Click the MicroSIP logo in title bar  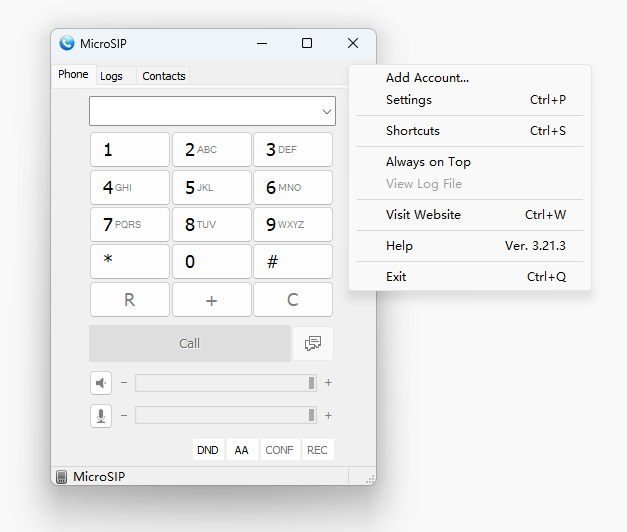(x=67, y=43)
